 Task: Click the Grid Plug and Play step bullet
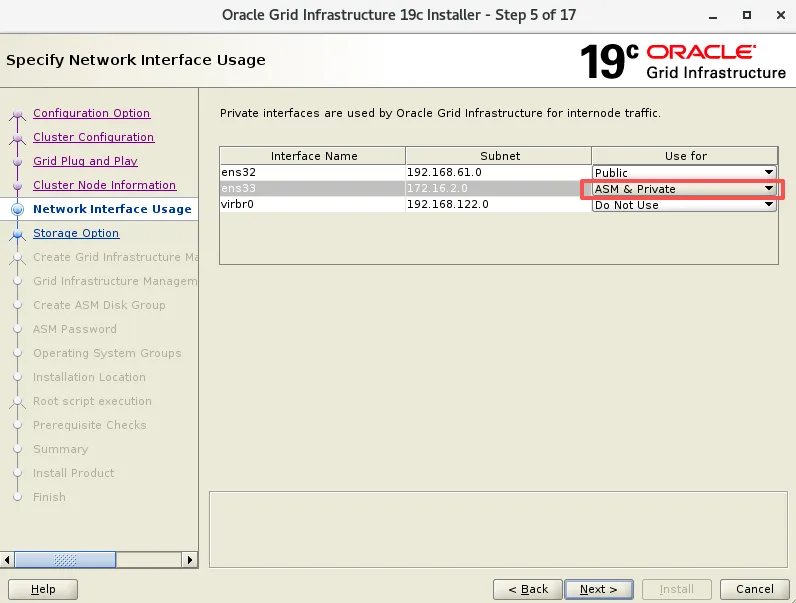tap(18, 161)
